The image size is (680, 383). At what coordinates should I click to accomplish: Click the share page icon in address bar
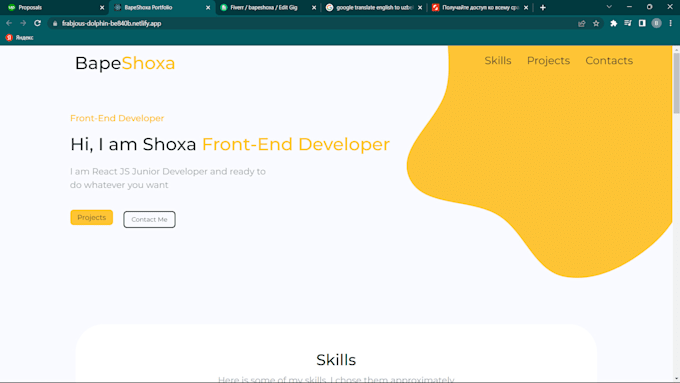(x=582, y=23)
